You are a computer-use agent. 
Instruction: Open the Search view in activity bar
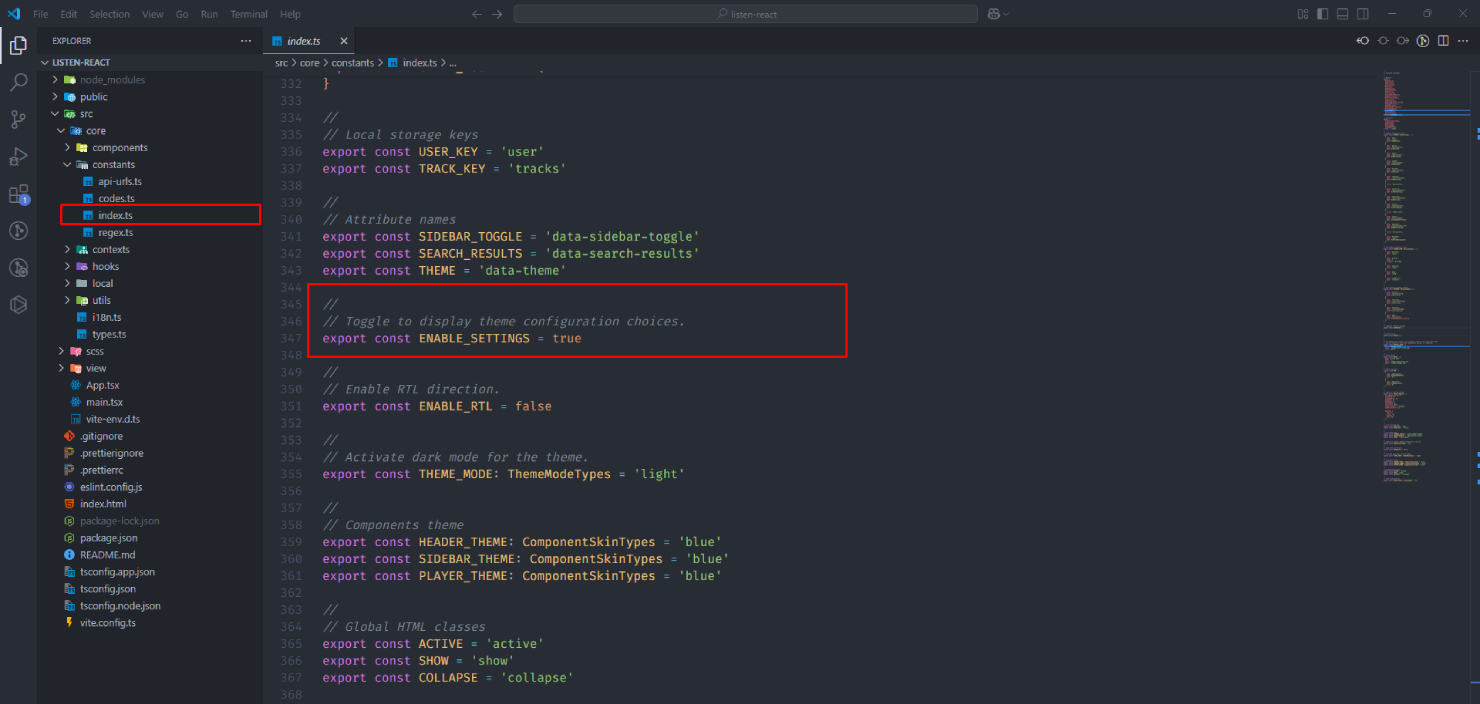coord(18,82)
